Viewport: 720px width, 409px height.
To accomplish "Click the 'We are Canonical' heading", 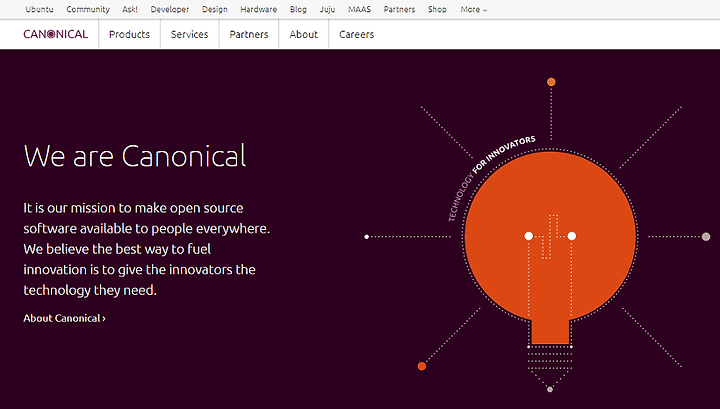I will pyautogui.click(x=135, y=156).
